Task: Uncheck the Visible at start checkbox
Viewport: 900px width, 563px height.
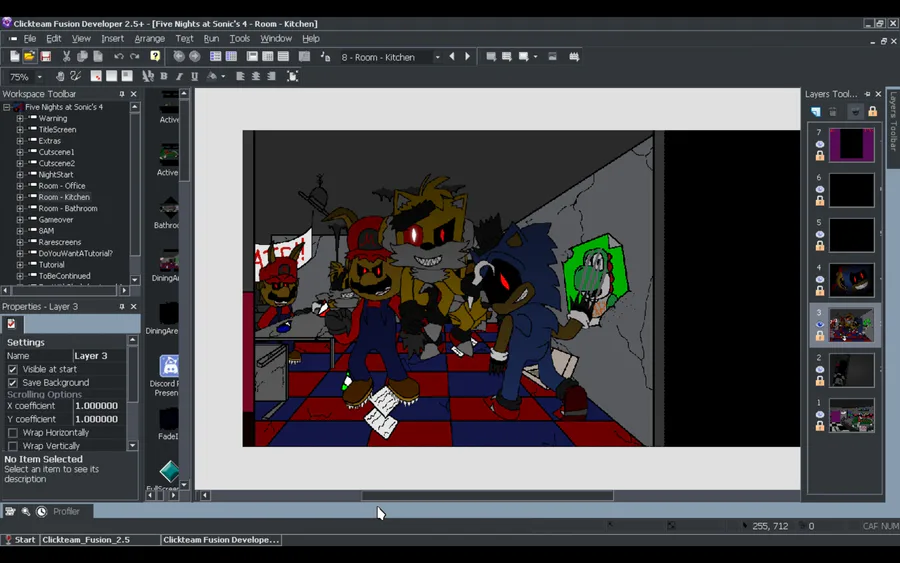Action: click(x=13, y=369)
